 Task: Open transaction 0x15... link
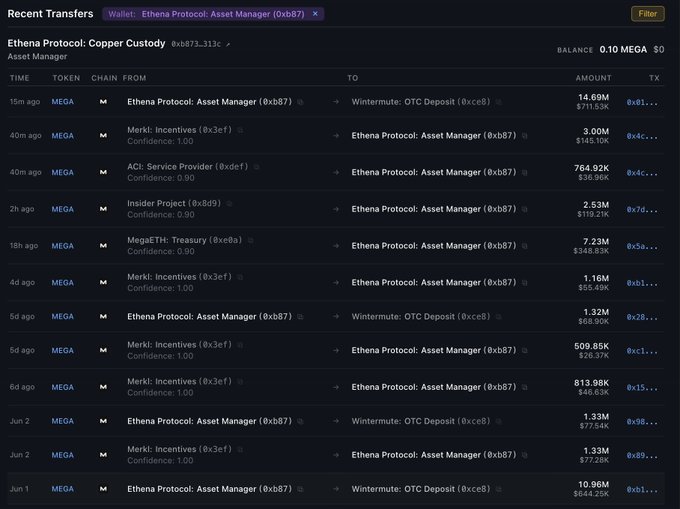(x=642, y=388)
